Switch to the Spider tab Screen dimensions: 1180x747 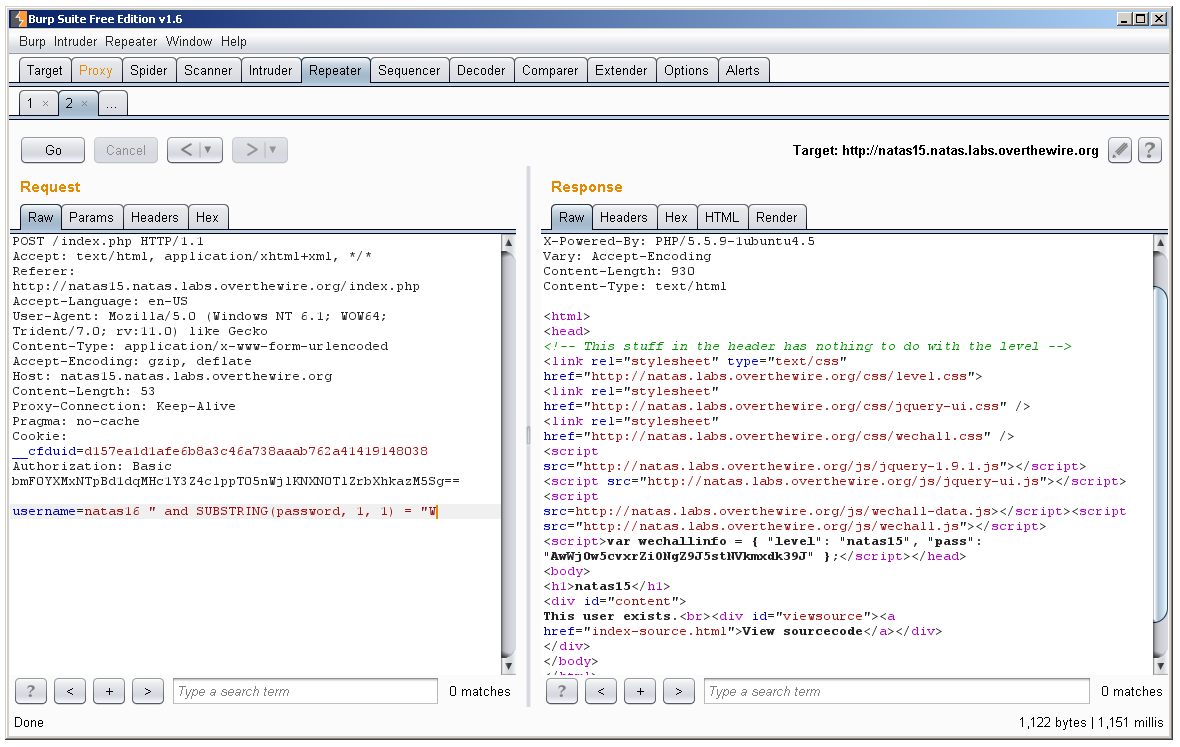pyautogui.click(x=148, y=70)
